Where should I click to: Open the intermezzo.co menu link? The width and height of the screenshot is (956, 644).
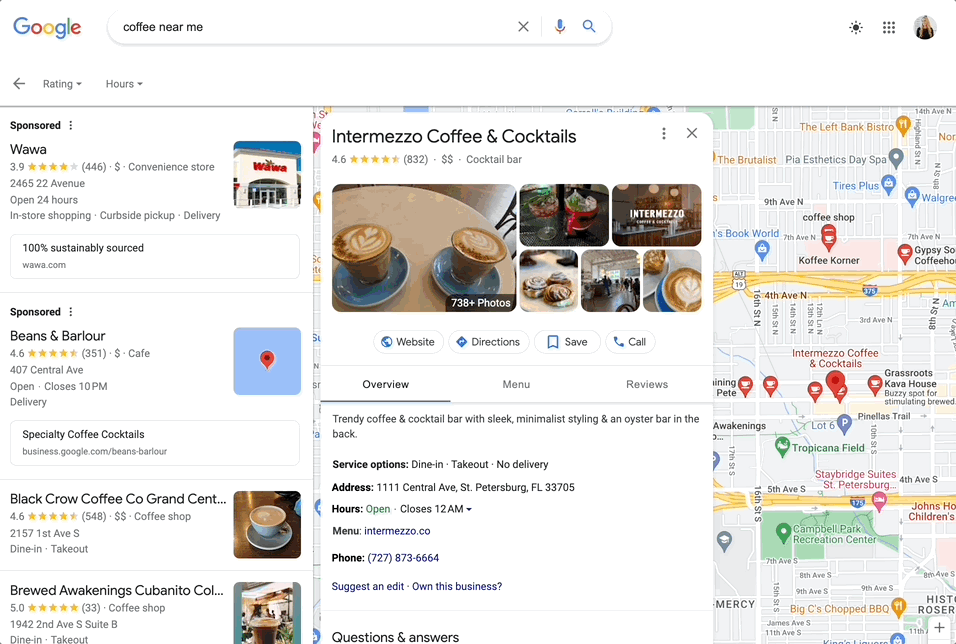[x=397, y=531]
